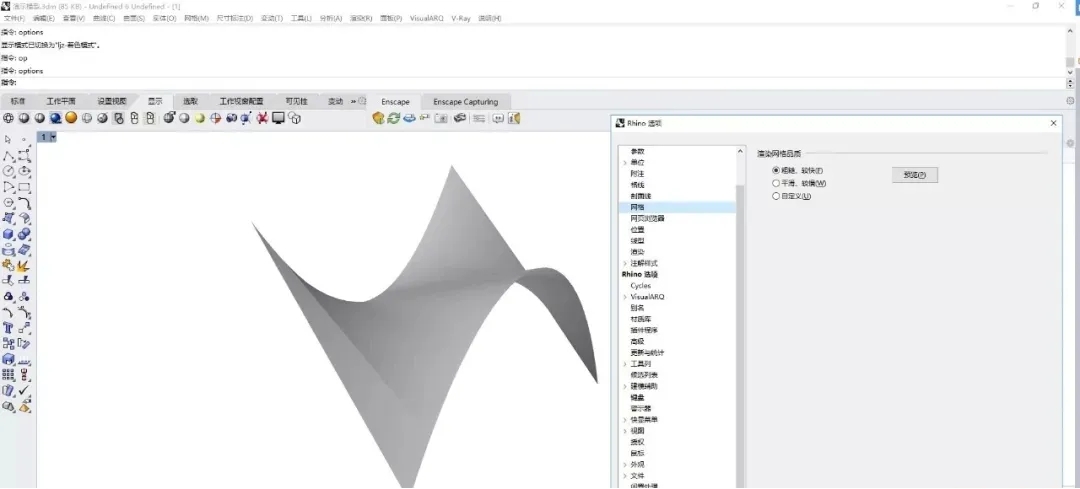
Task: Select the '粗糙、较快' radio option
Action: point(776,170)
